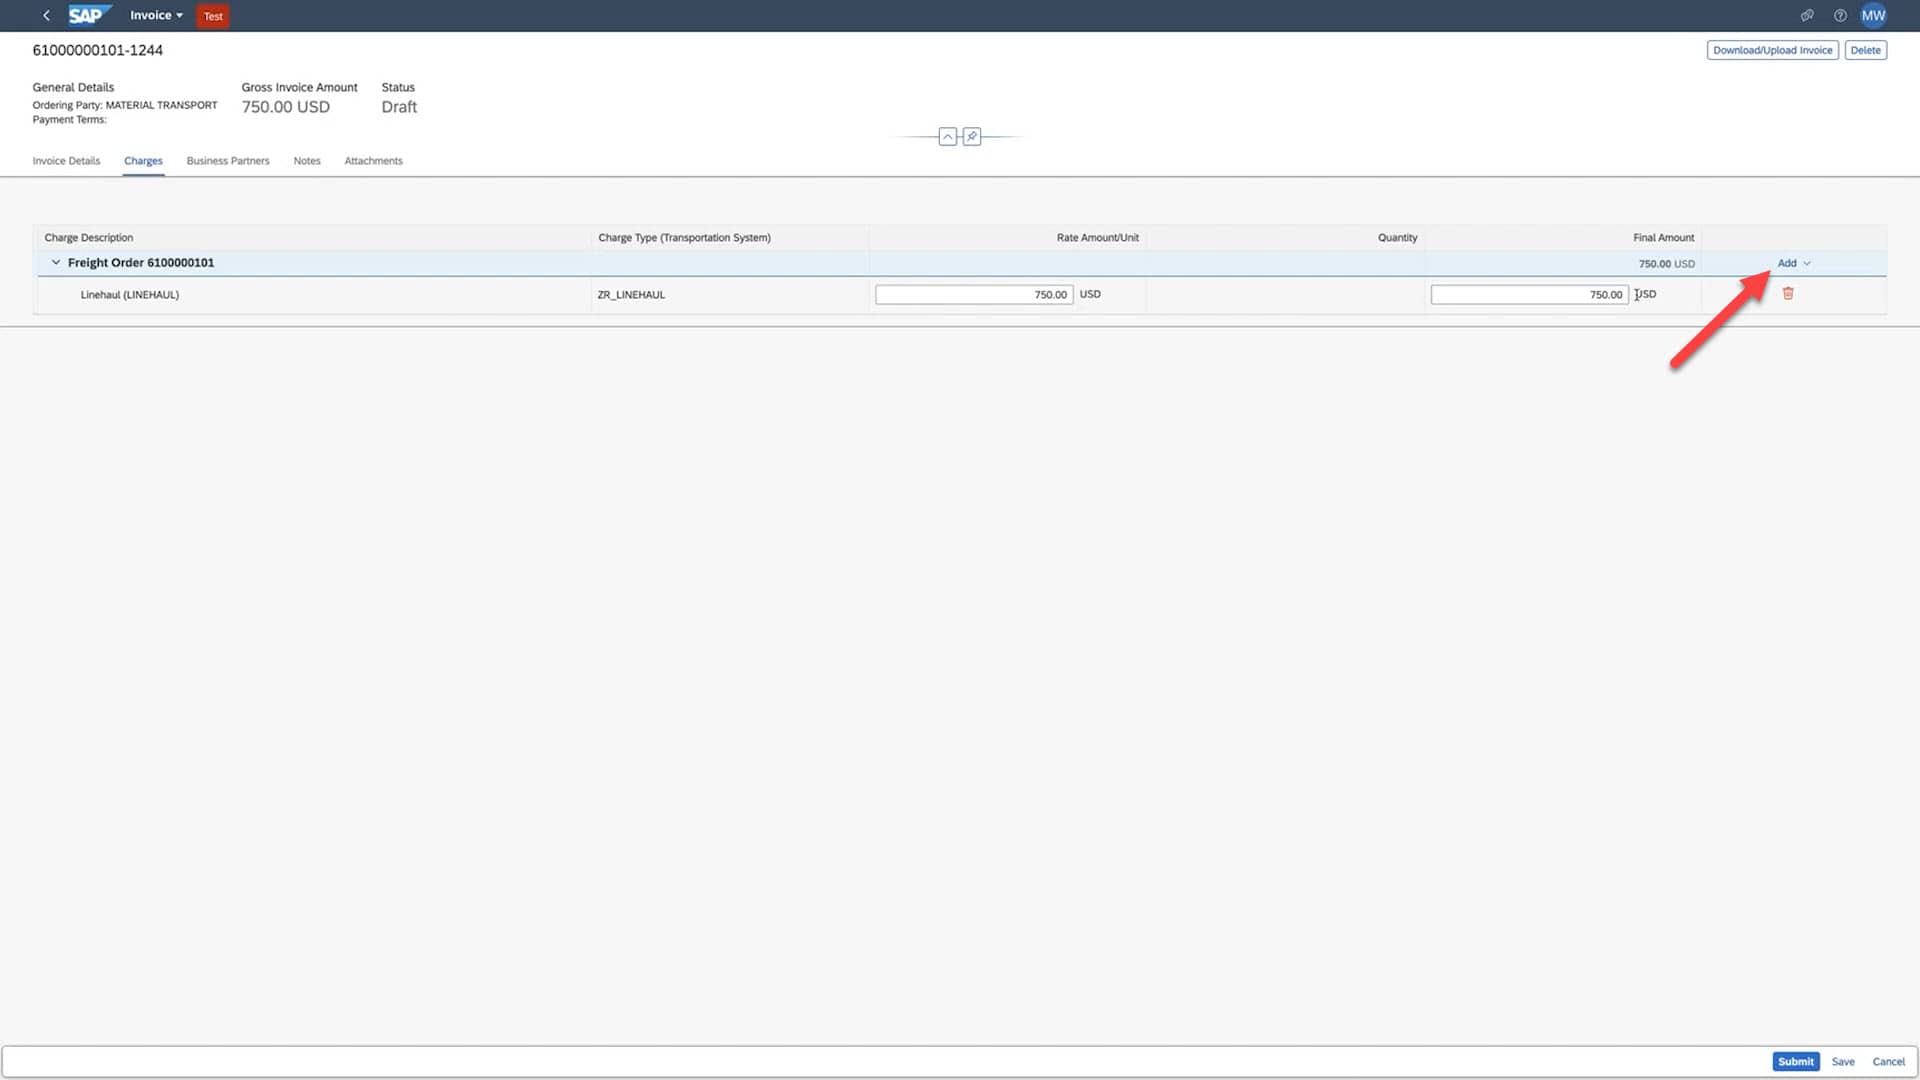The height and width of the screenshot is (1080, 1920).
Task: Pin the header using the pin icon
Action: 972,136
